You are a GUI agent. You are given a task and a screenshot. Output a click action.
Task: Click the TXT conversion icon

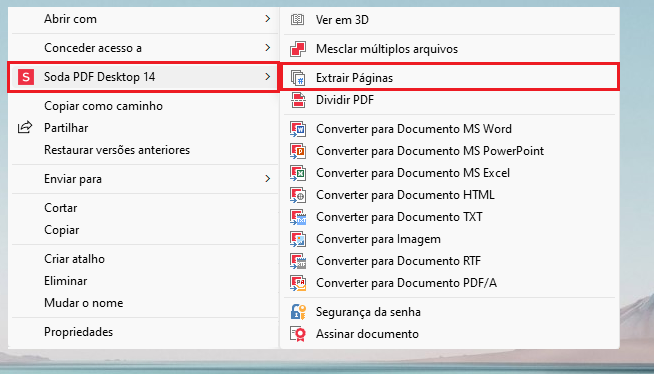coord(298,217)
